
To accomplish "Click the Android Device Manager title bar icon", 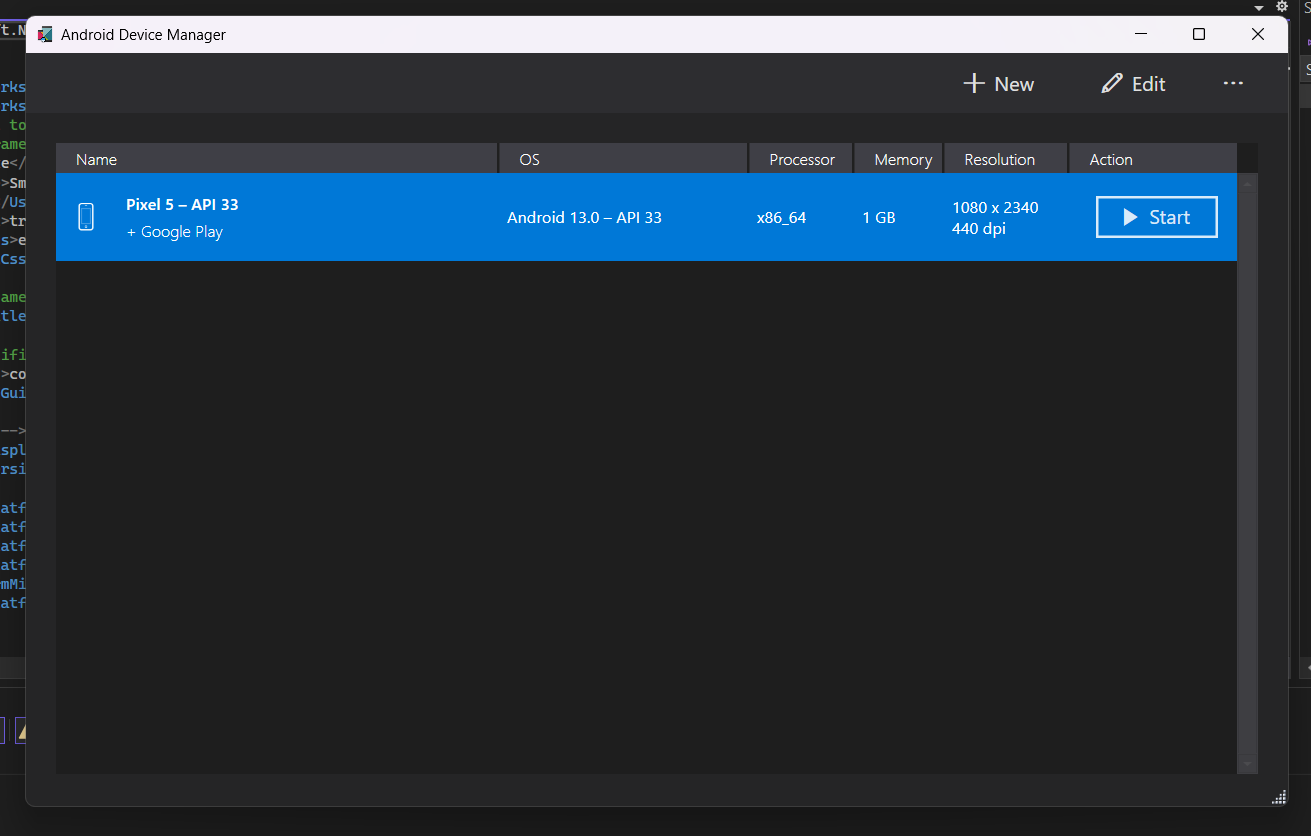I will [45, 34].
